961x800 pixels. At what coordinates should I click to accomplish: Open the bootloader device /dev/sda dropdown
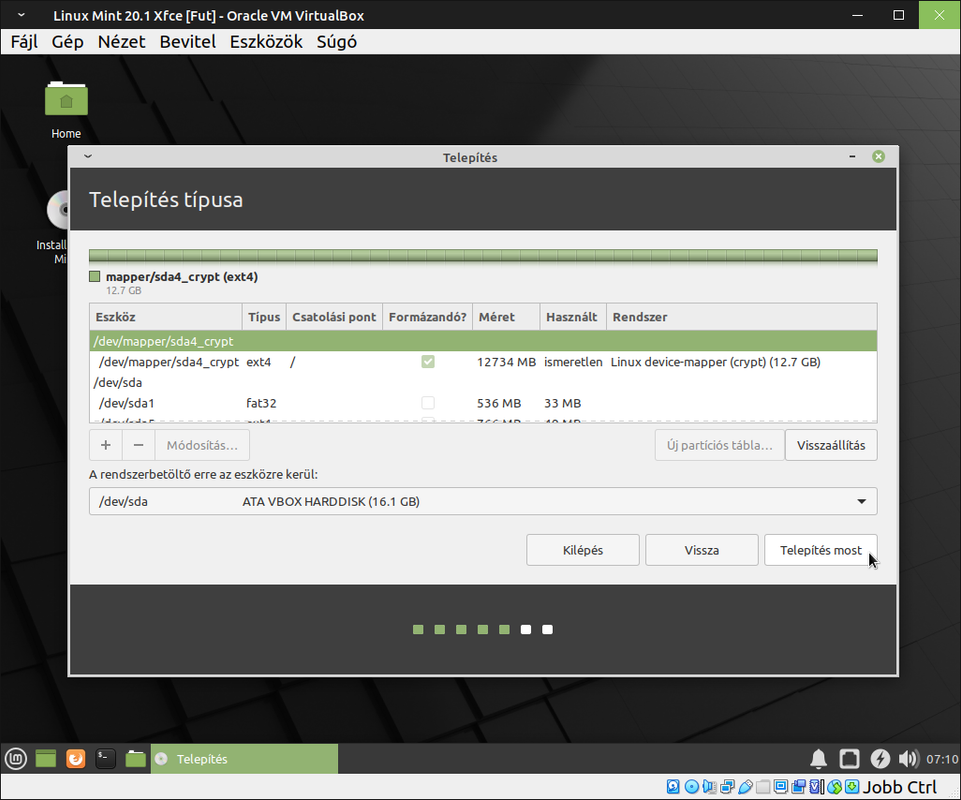click(x=483, y=501)
